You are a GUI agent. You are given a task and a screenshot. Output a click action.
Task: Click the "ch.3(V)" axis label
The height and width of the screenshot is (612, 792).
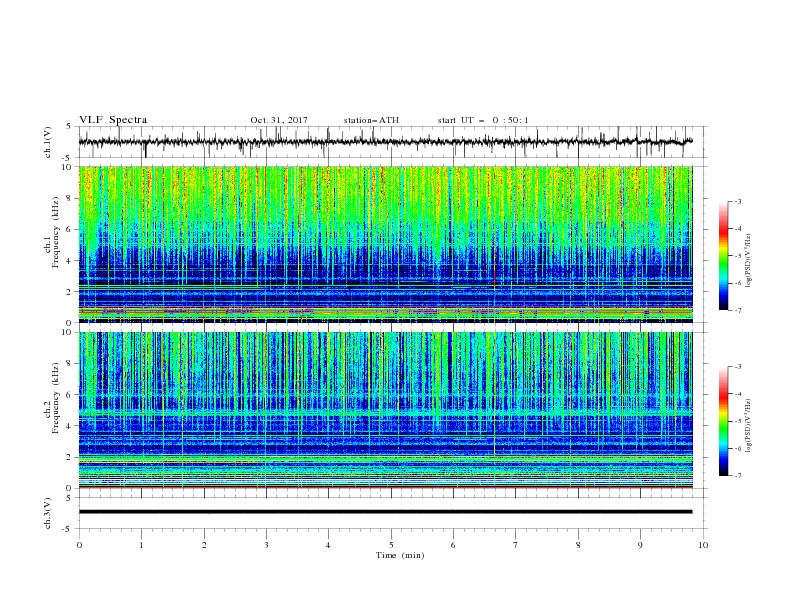48,513
